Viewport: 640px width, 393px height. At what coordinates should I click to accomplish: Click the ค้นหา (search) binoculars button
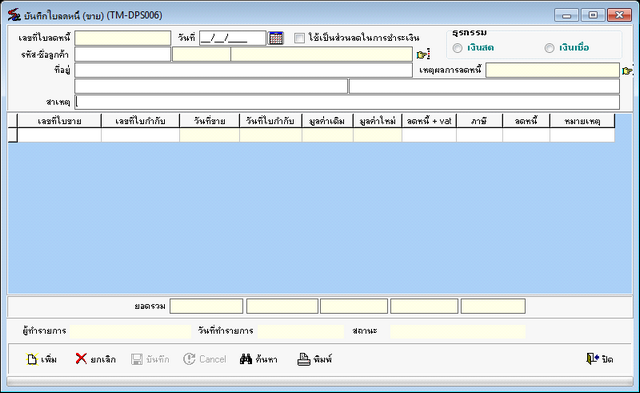[258, 359]
